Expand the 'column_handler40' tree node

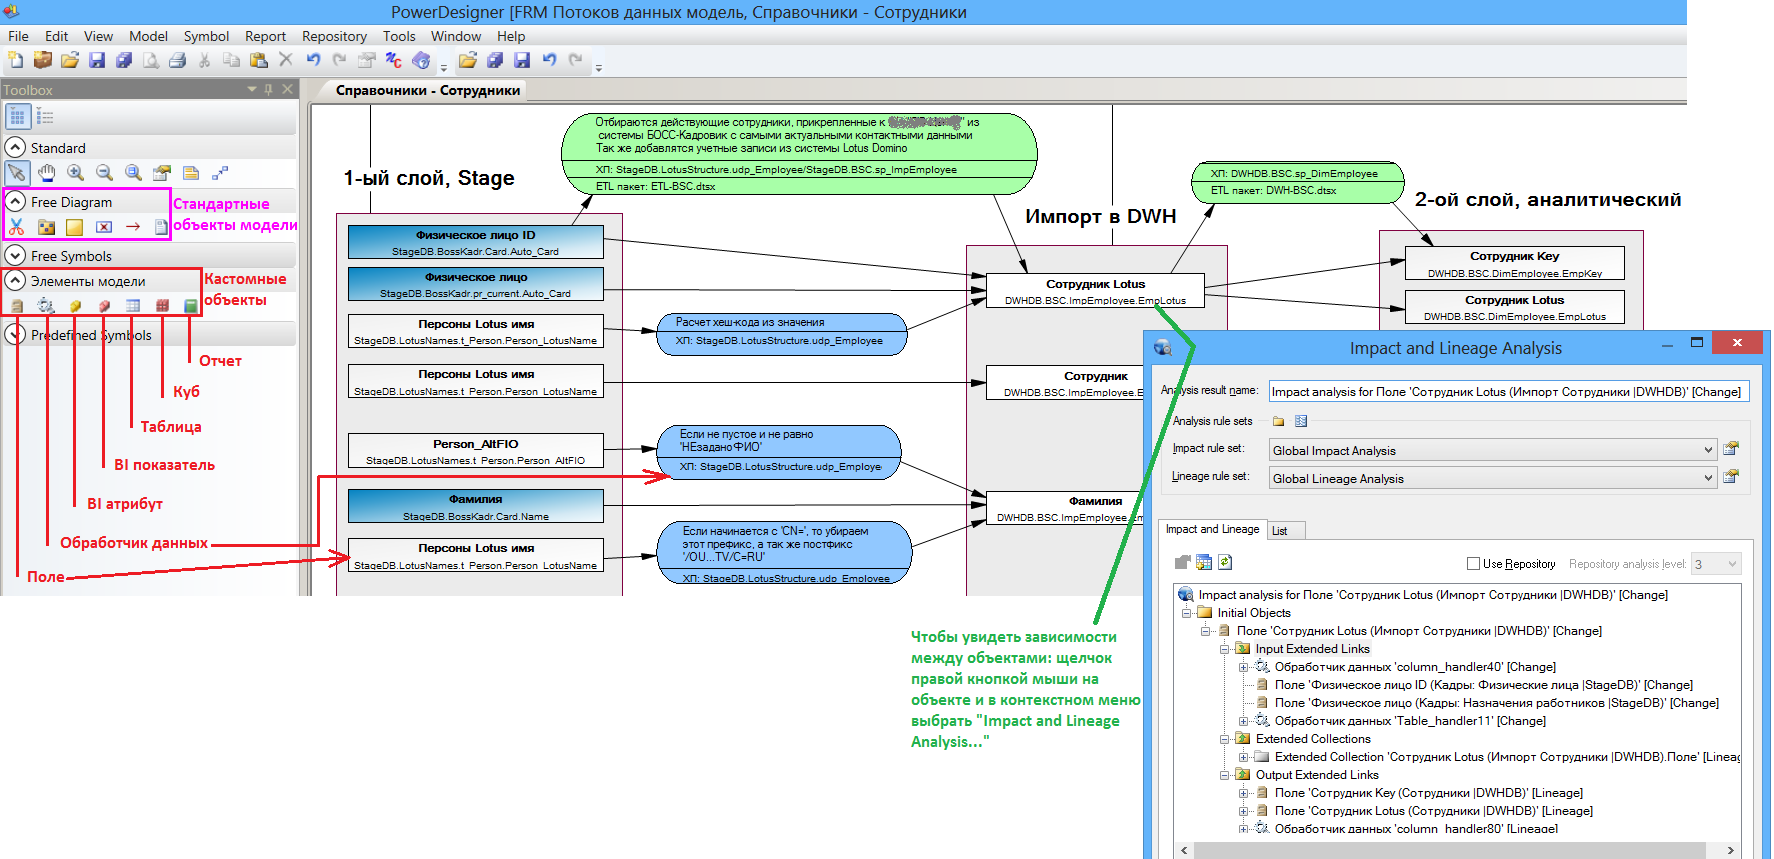(x=1244, y=667)
